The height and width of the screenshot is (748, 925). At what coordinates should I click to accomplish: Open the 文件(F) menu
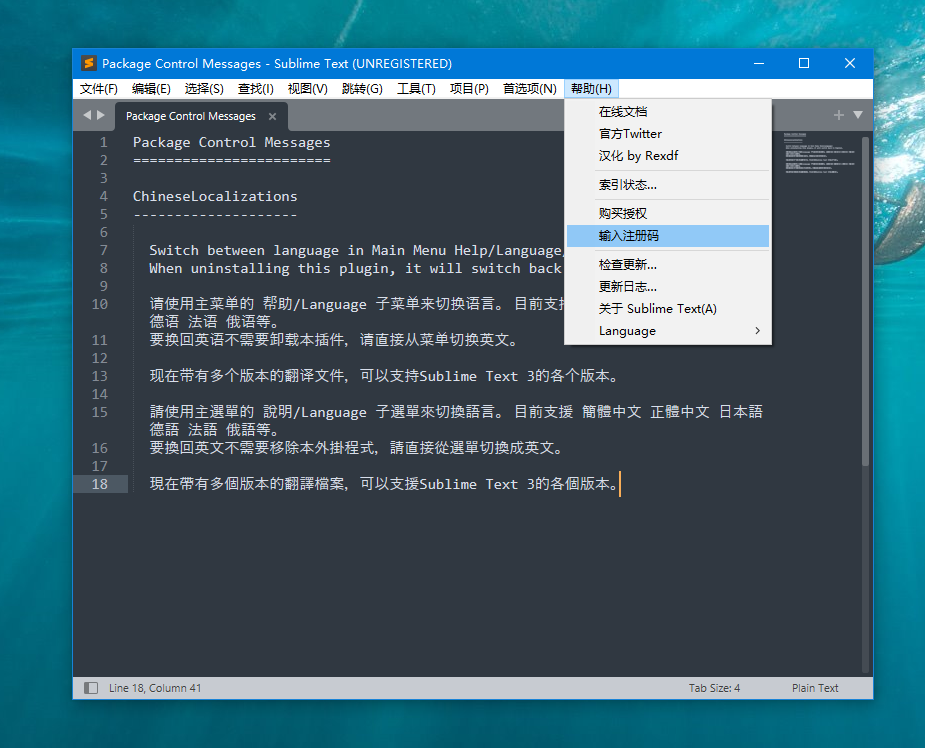[x=99, y=88]
